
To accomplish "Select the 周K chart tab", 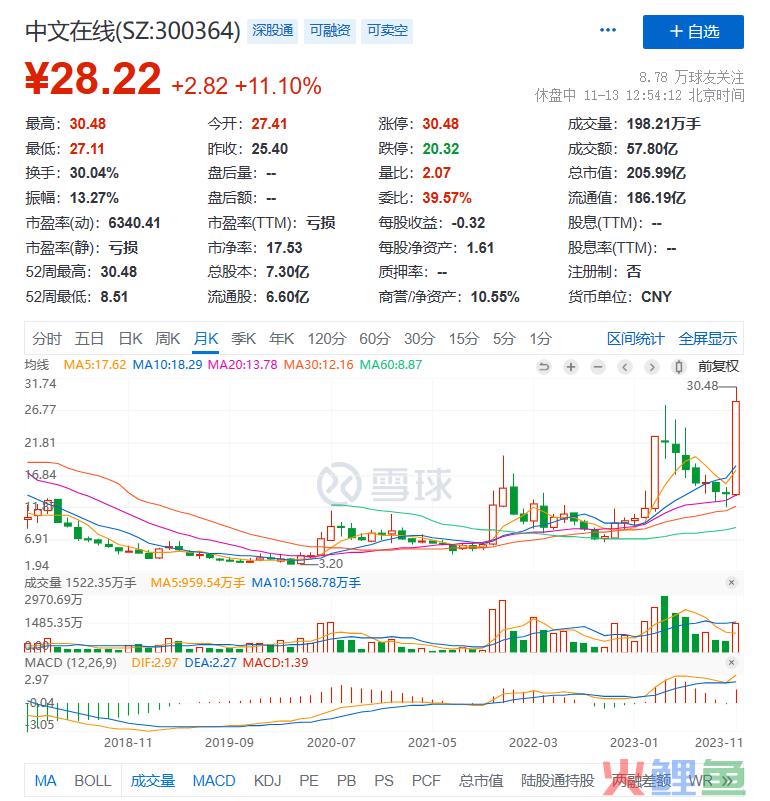I will (x=168, y=339).
